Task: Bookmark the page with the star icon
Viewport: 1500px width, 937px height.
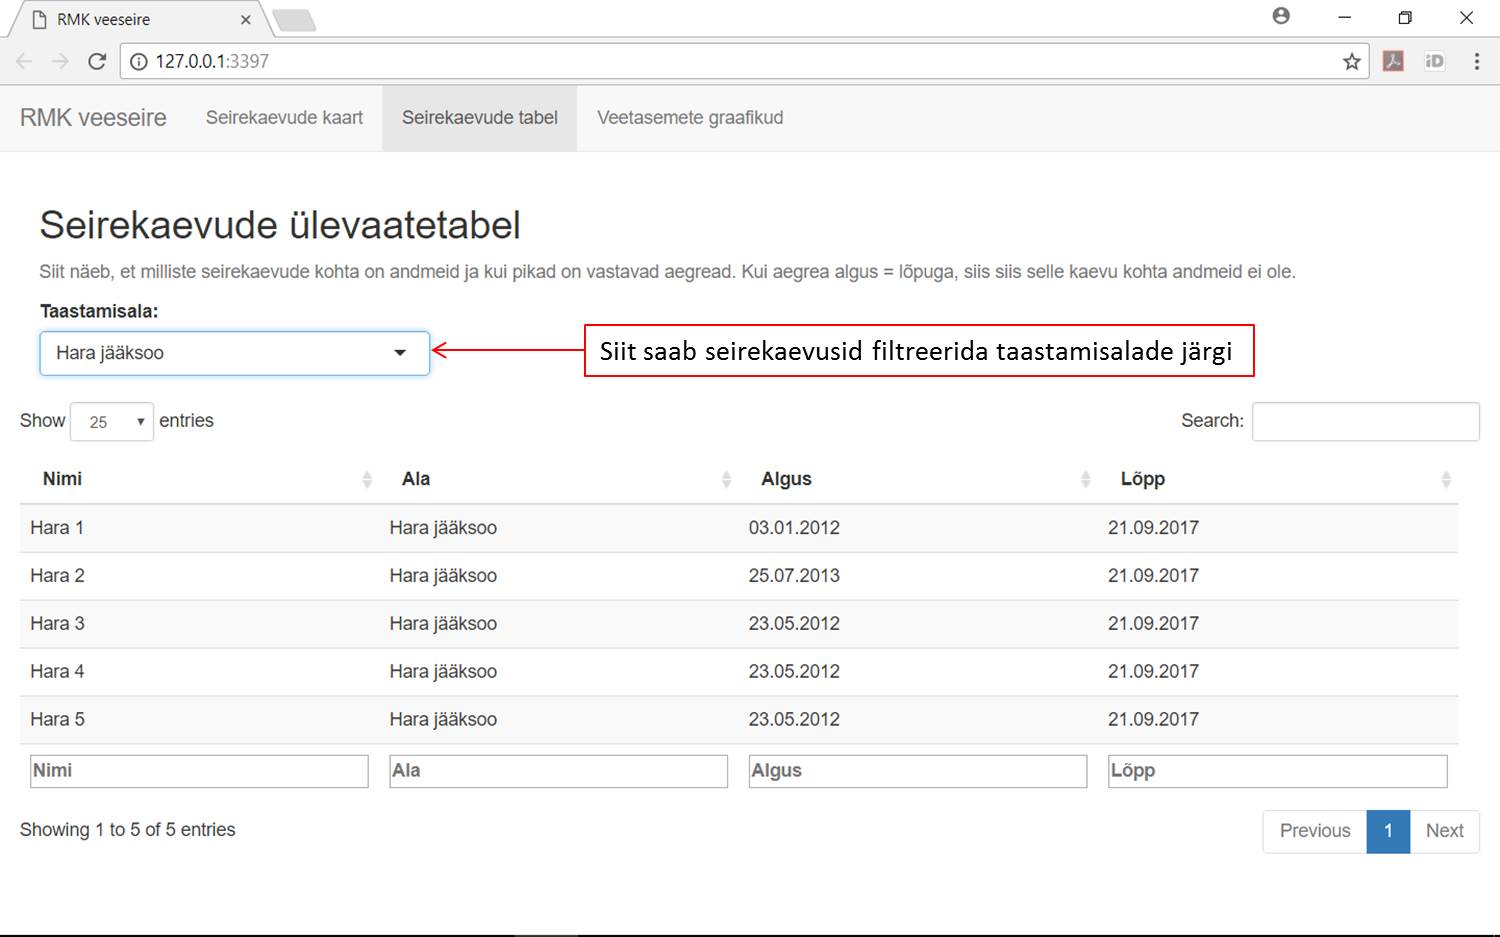Action: (1352, 61)
